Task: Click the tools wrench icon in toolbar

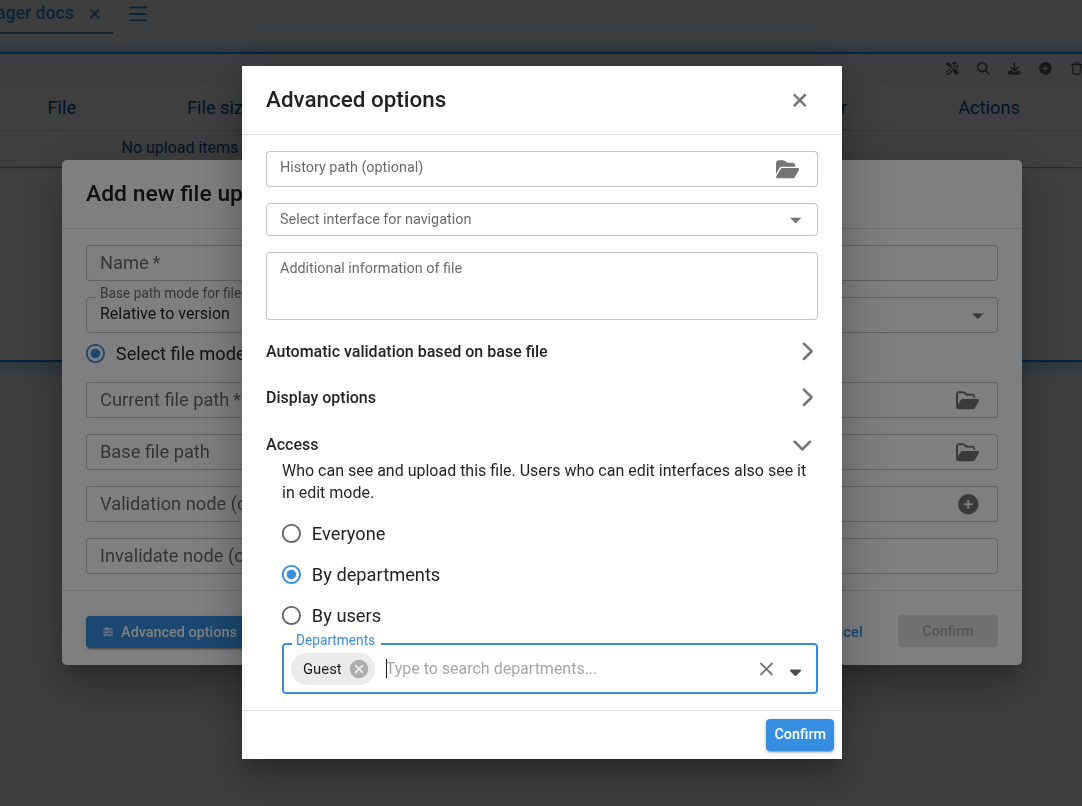Action: pyautogui.click(x=952, y=68)
